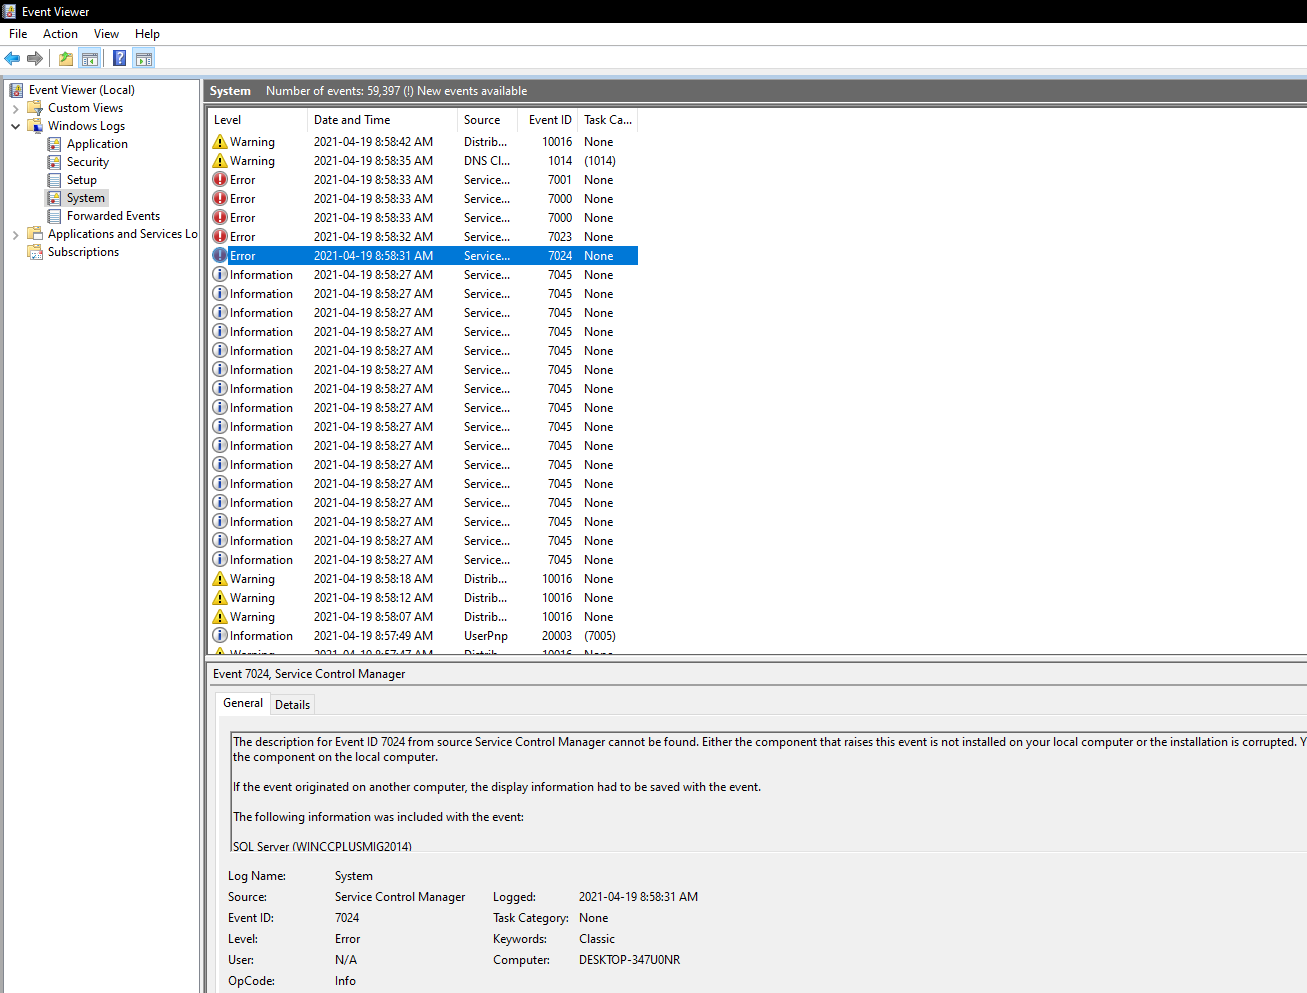
Task: Sort by Event ID column header
Action: pos(548,120)
